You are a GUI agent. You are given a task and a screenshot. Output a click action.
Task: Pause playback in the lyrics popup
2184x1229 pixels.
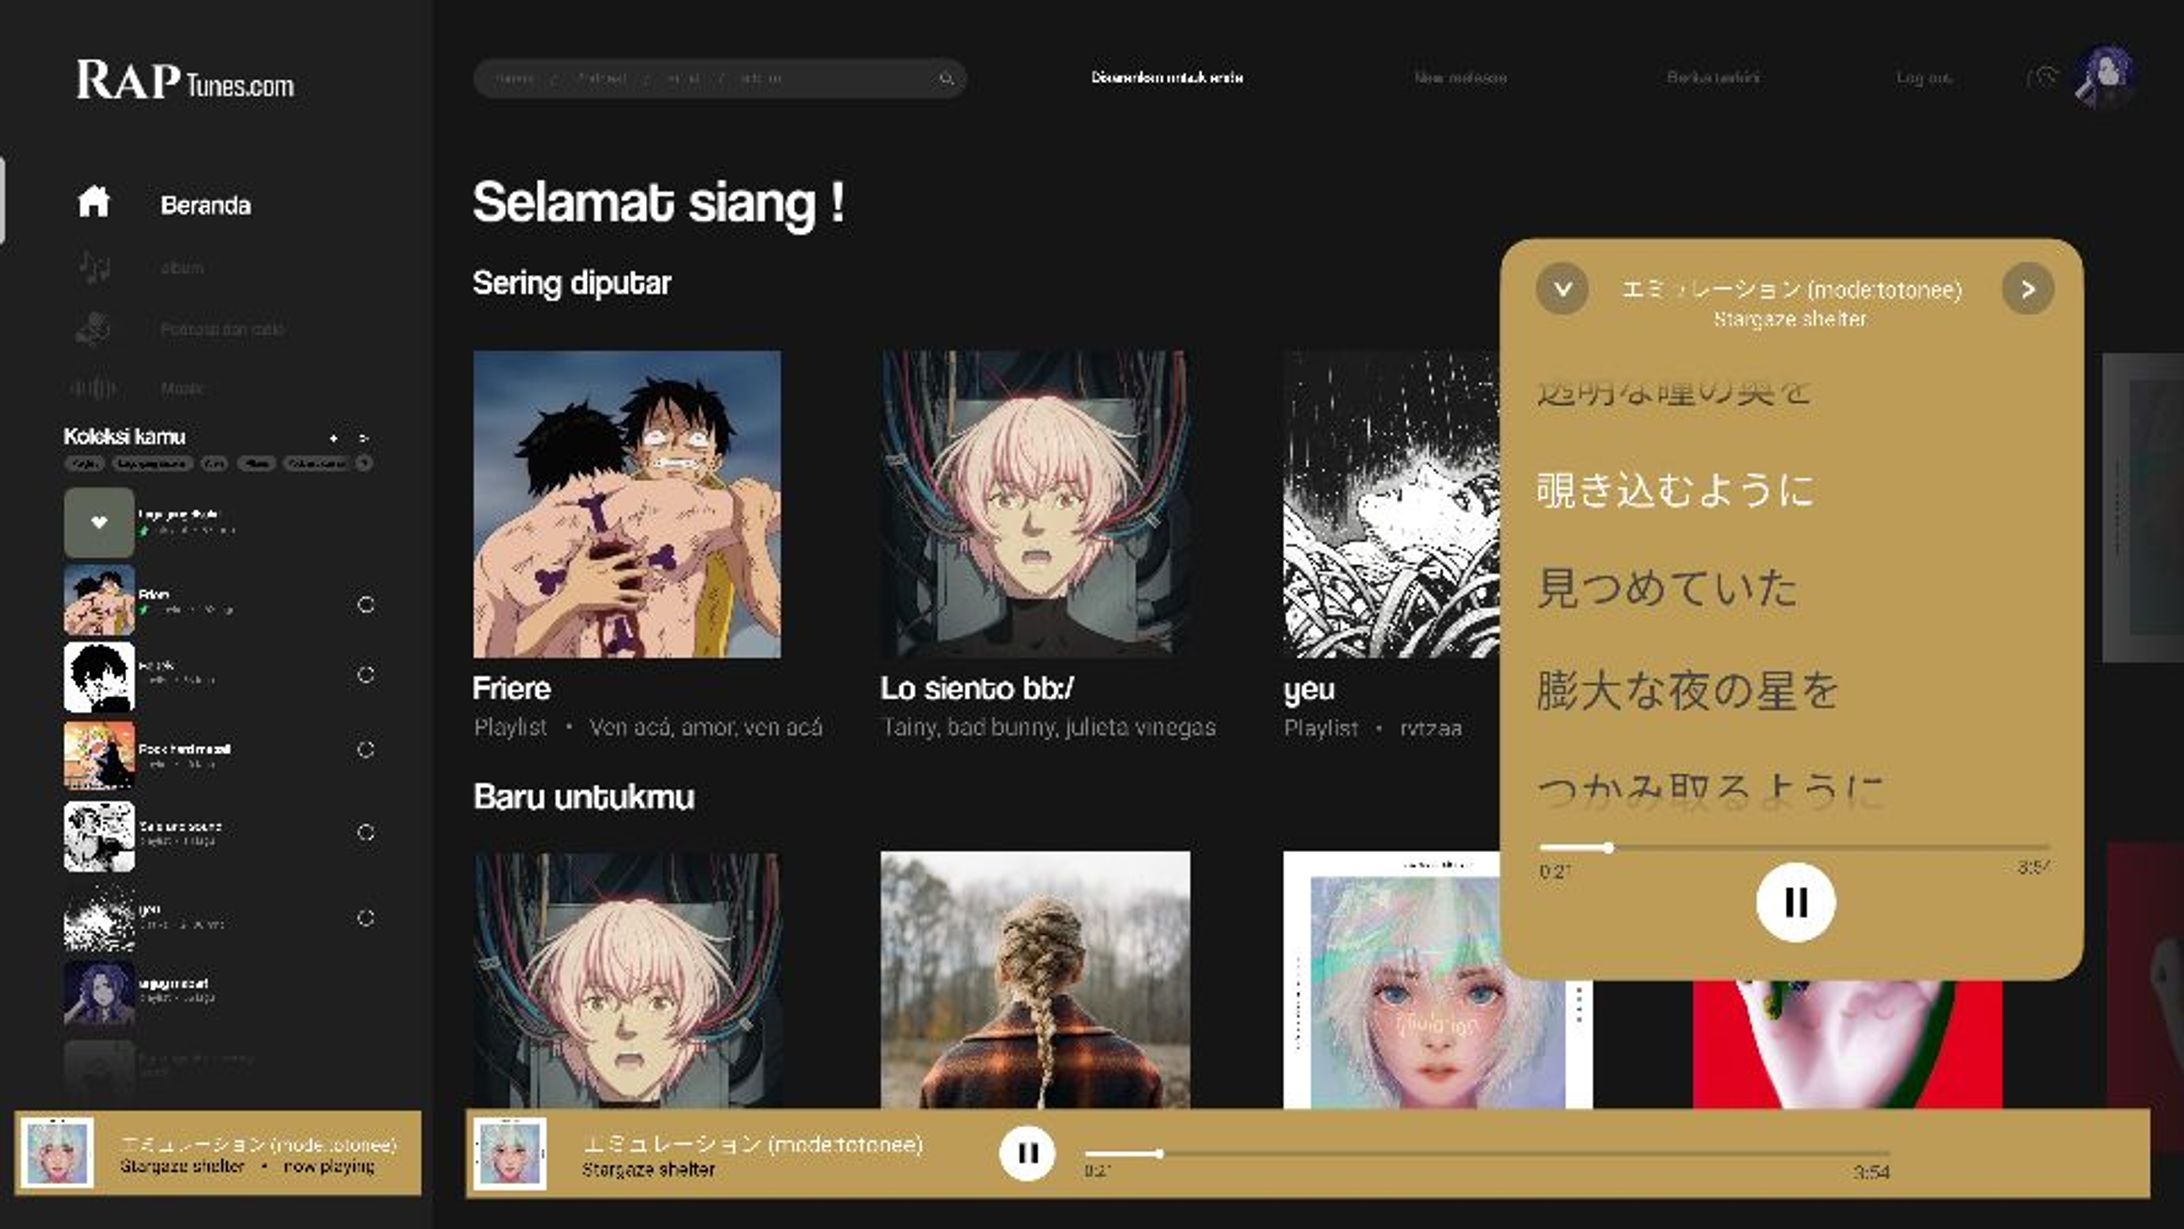1795,902
